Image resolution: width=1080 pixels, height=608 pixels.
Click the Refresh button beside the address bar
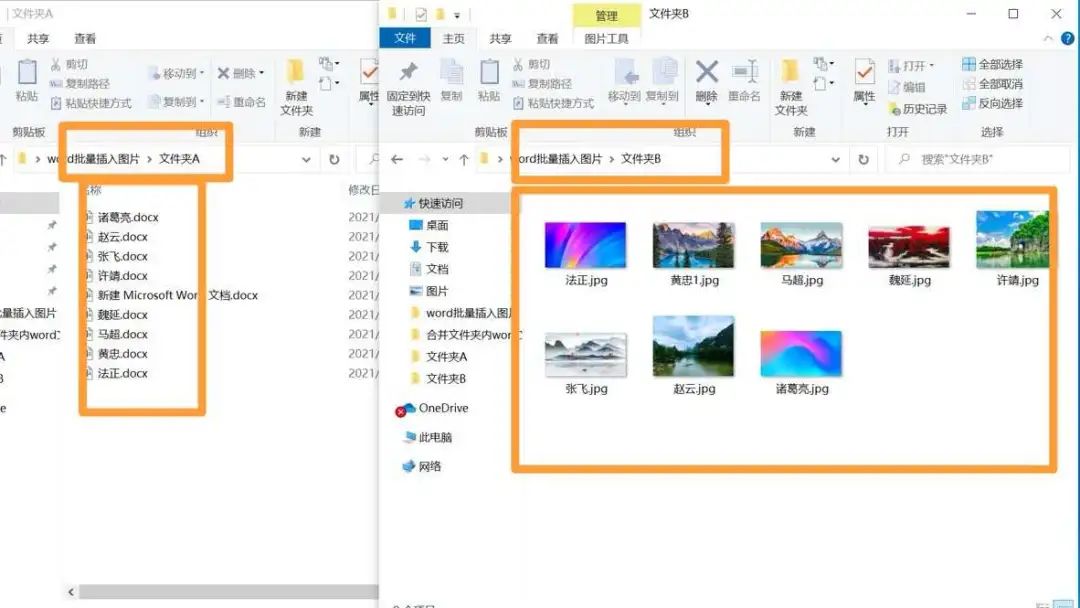pyautogui.click(x=862, y=158)
